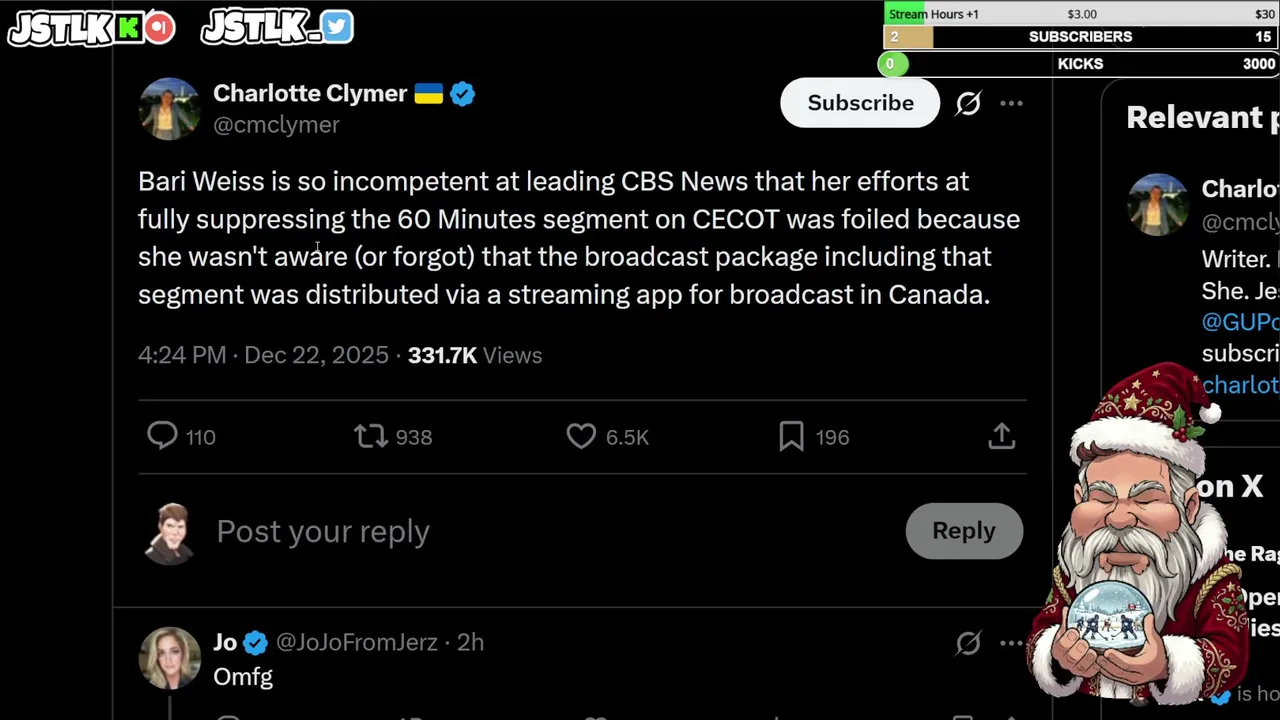The image size is (1280, 720).
Task: Repost the tweet via the retweet icon
Action: 371,436
